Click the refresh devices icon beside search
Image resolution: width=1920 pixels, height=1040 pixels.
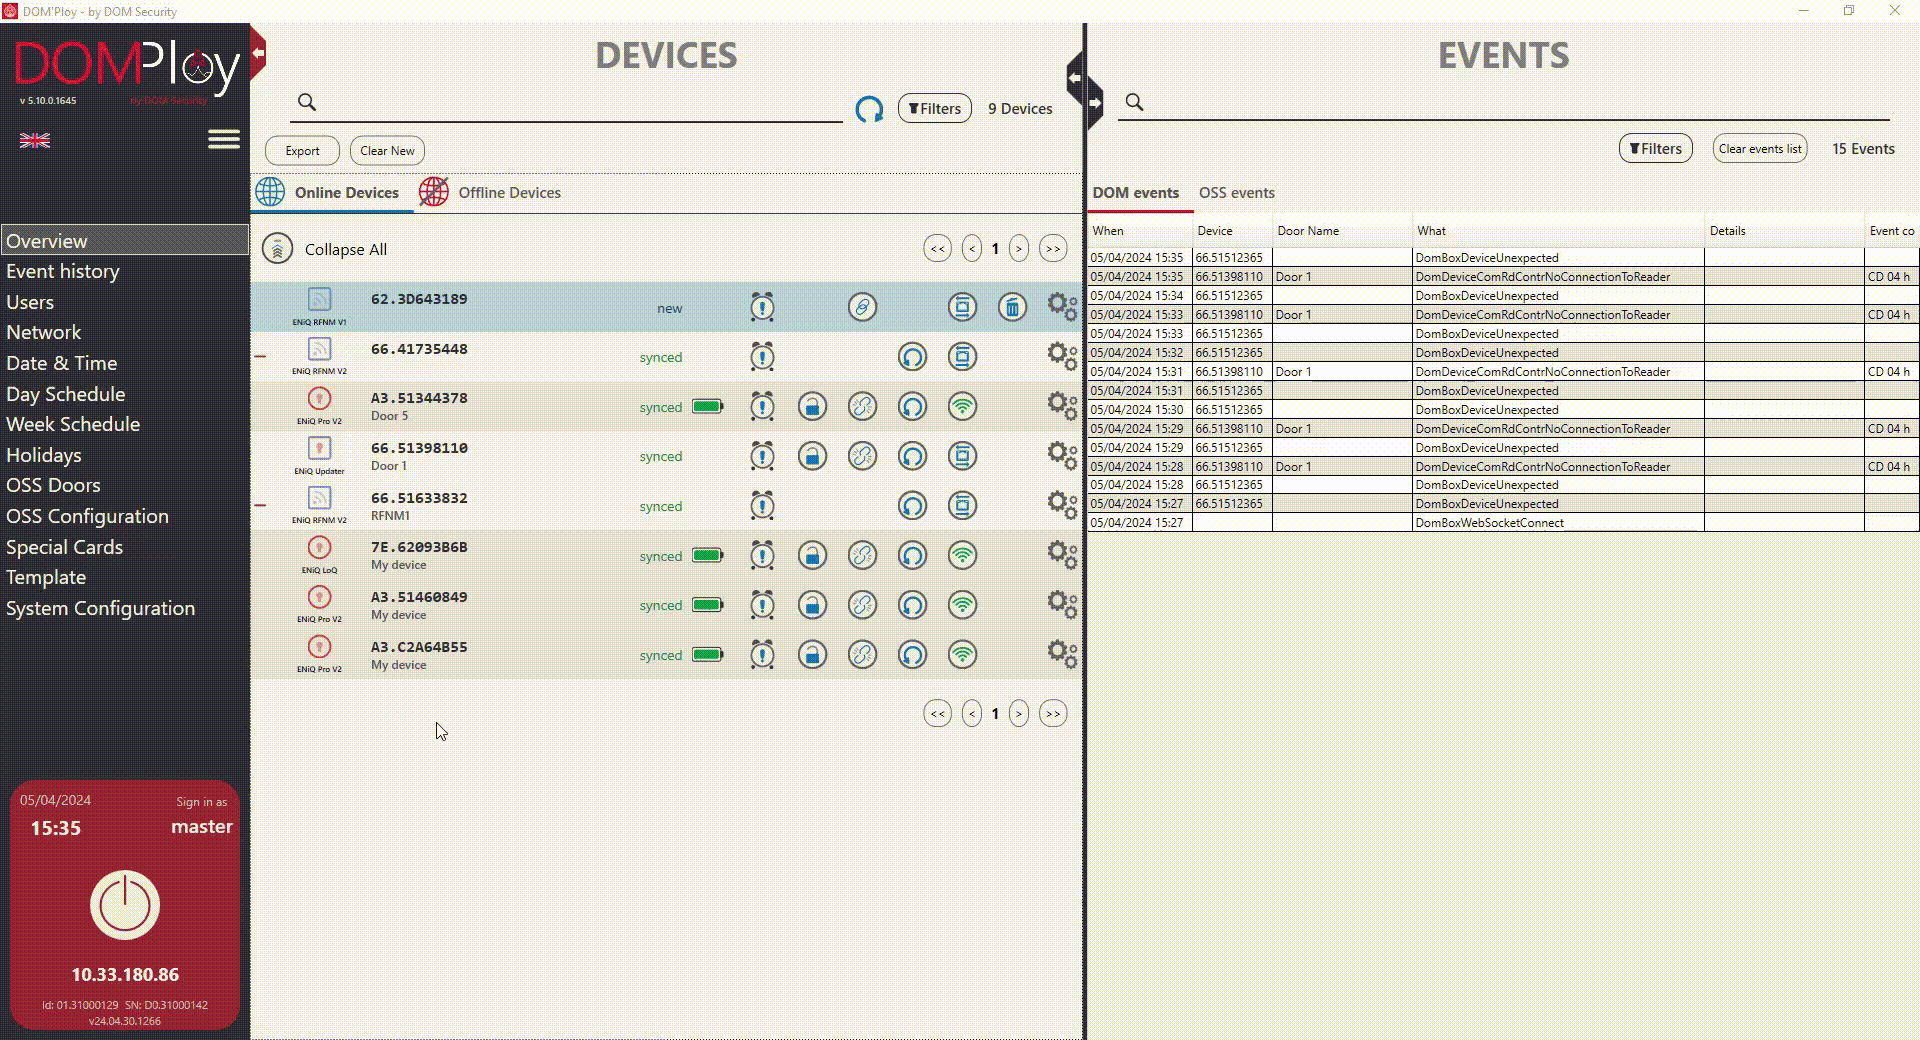tap(869, 109)
